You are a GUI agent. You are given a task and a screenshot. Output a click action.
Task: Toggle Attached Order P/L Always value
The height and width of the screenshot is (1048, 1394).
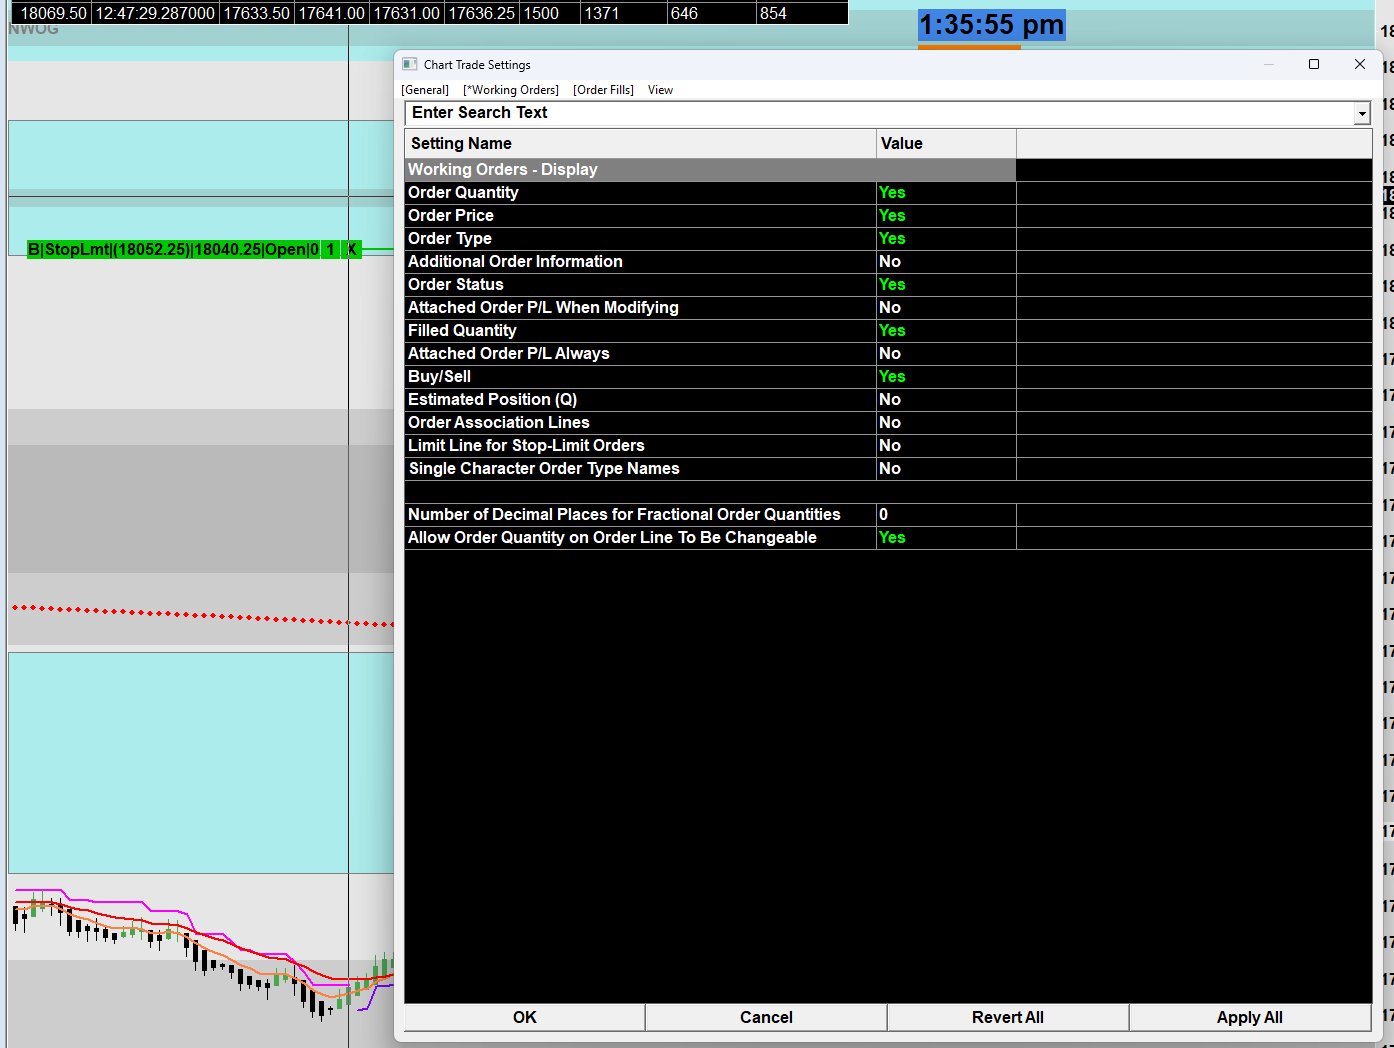coord(946,354)
